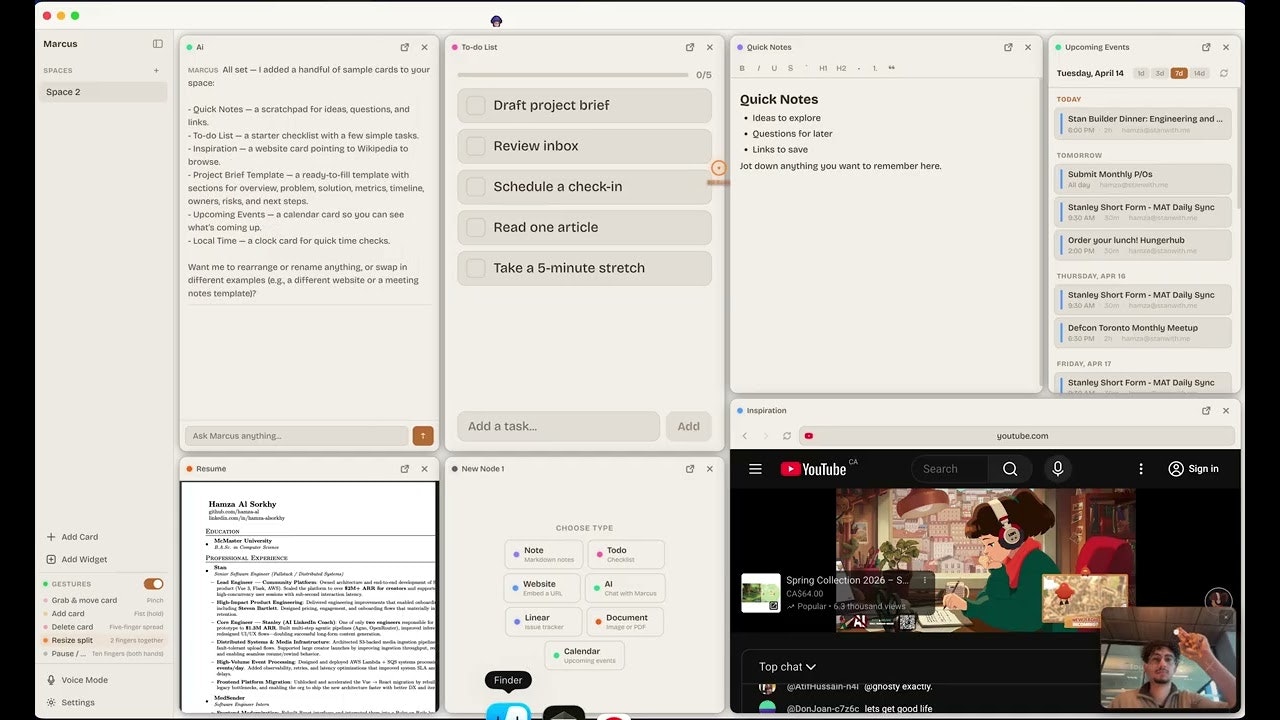The height and width of the screenshot is (720, 1280).
Task: Pop out the Upcoming Events card
Action: pyautogui.click(x=1206, y=47)
